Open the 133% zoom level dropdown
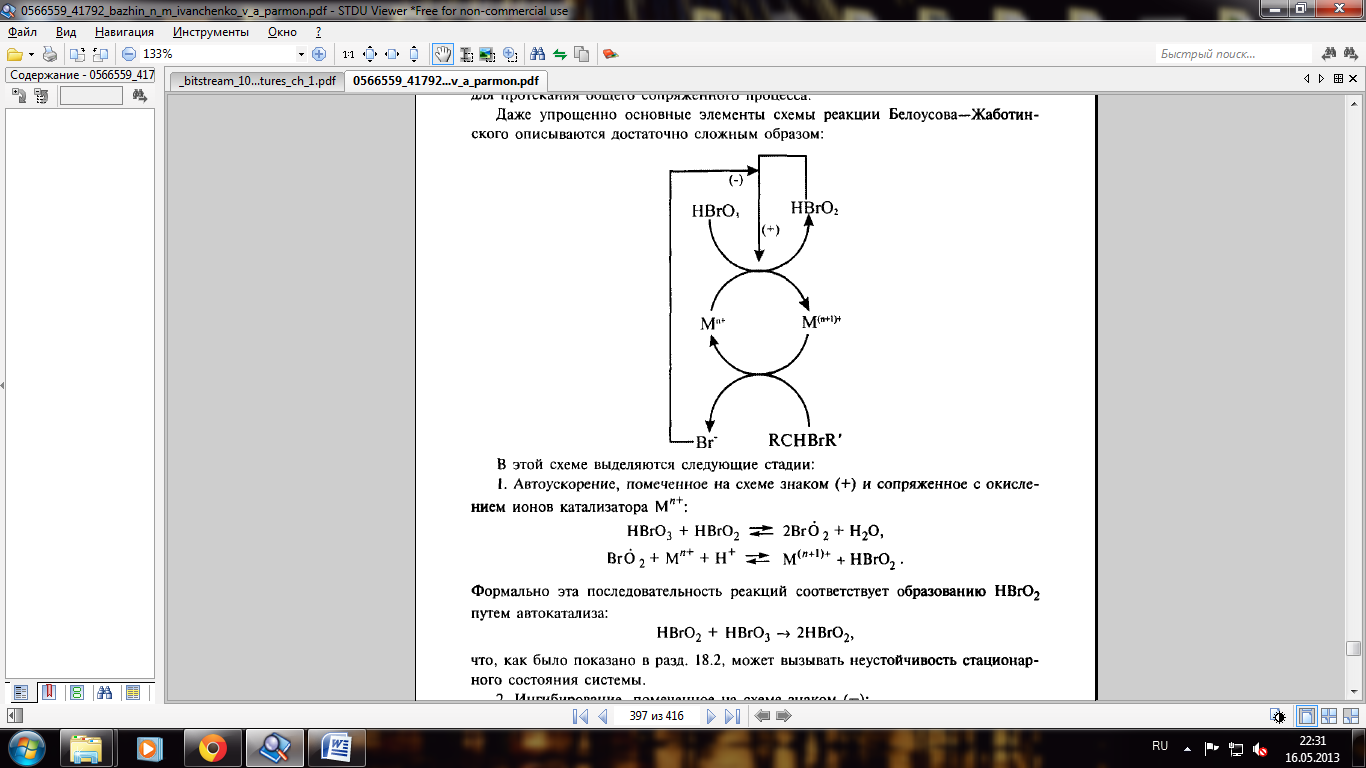 click(302, 54)
